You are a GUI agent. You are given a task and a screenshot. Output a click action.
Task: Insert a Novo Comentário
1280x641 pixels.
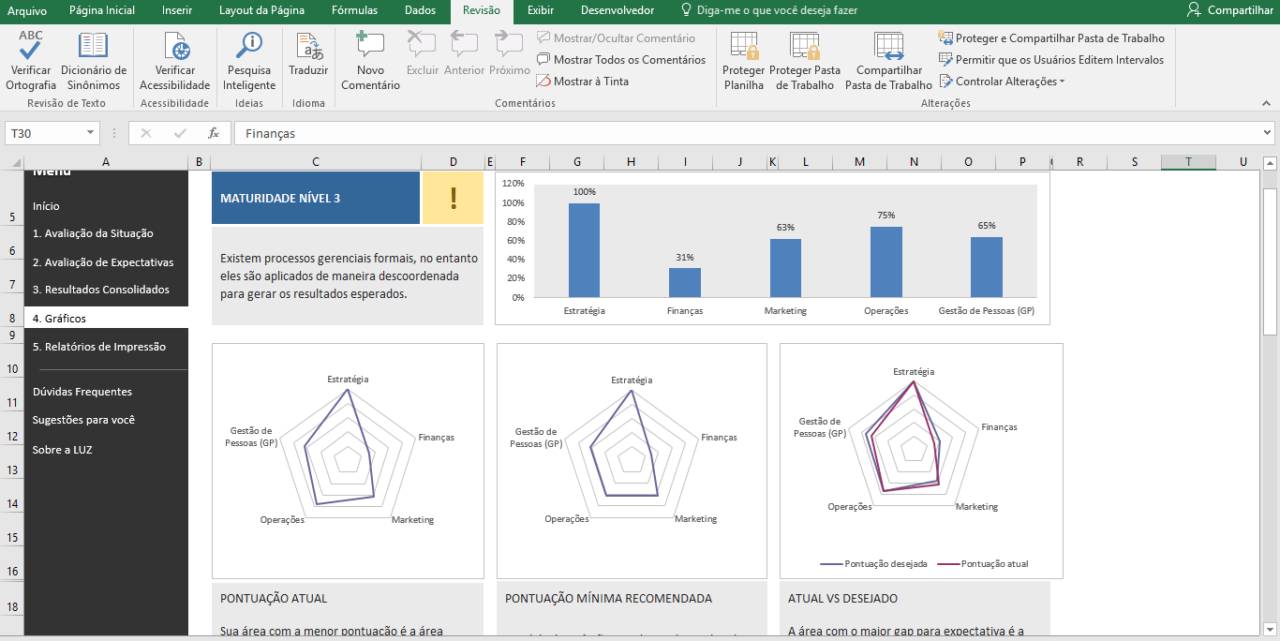370,46
